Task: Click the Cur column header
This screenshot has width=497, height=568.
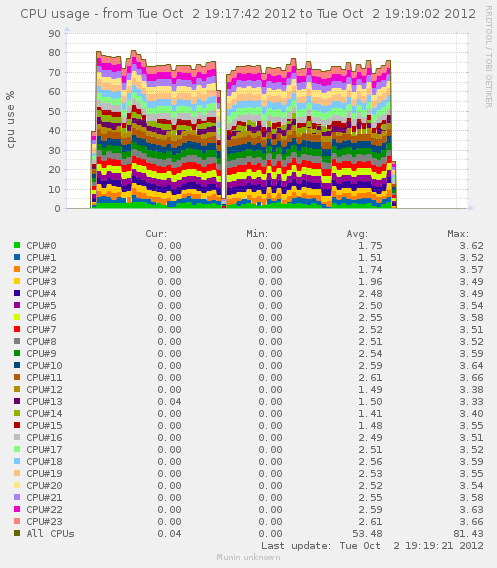Action: (x=156, y=234)
